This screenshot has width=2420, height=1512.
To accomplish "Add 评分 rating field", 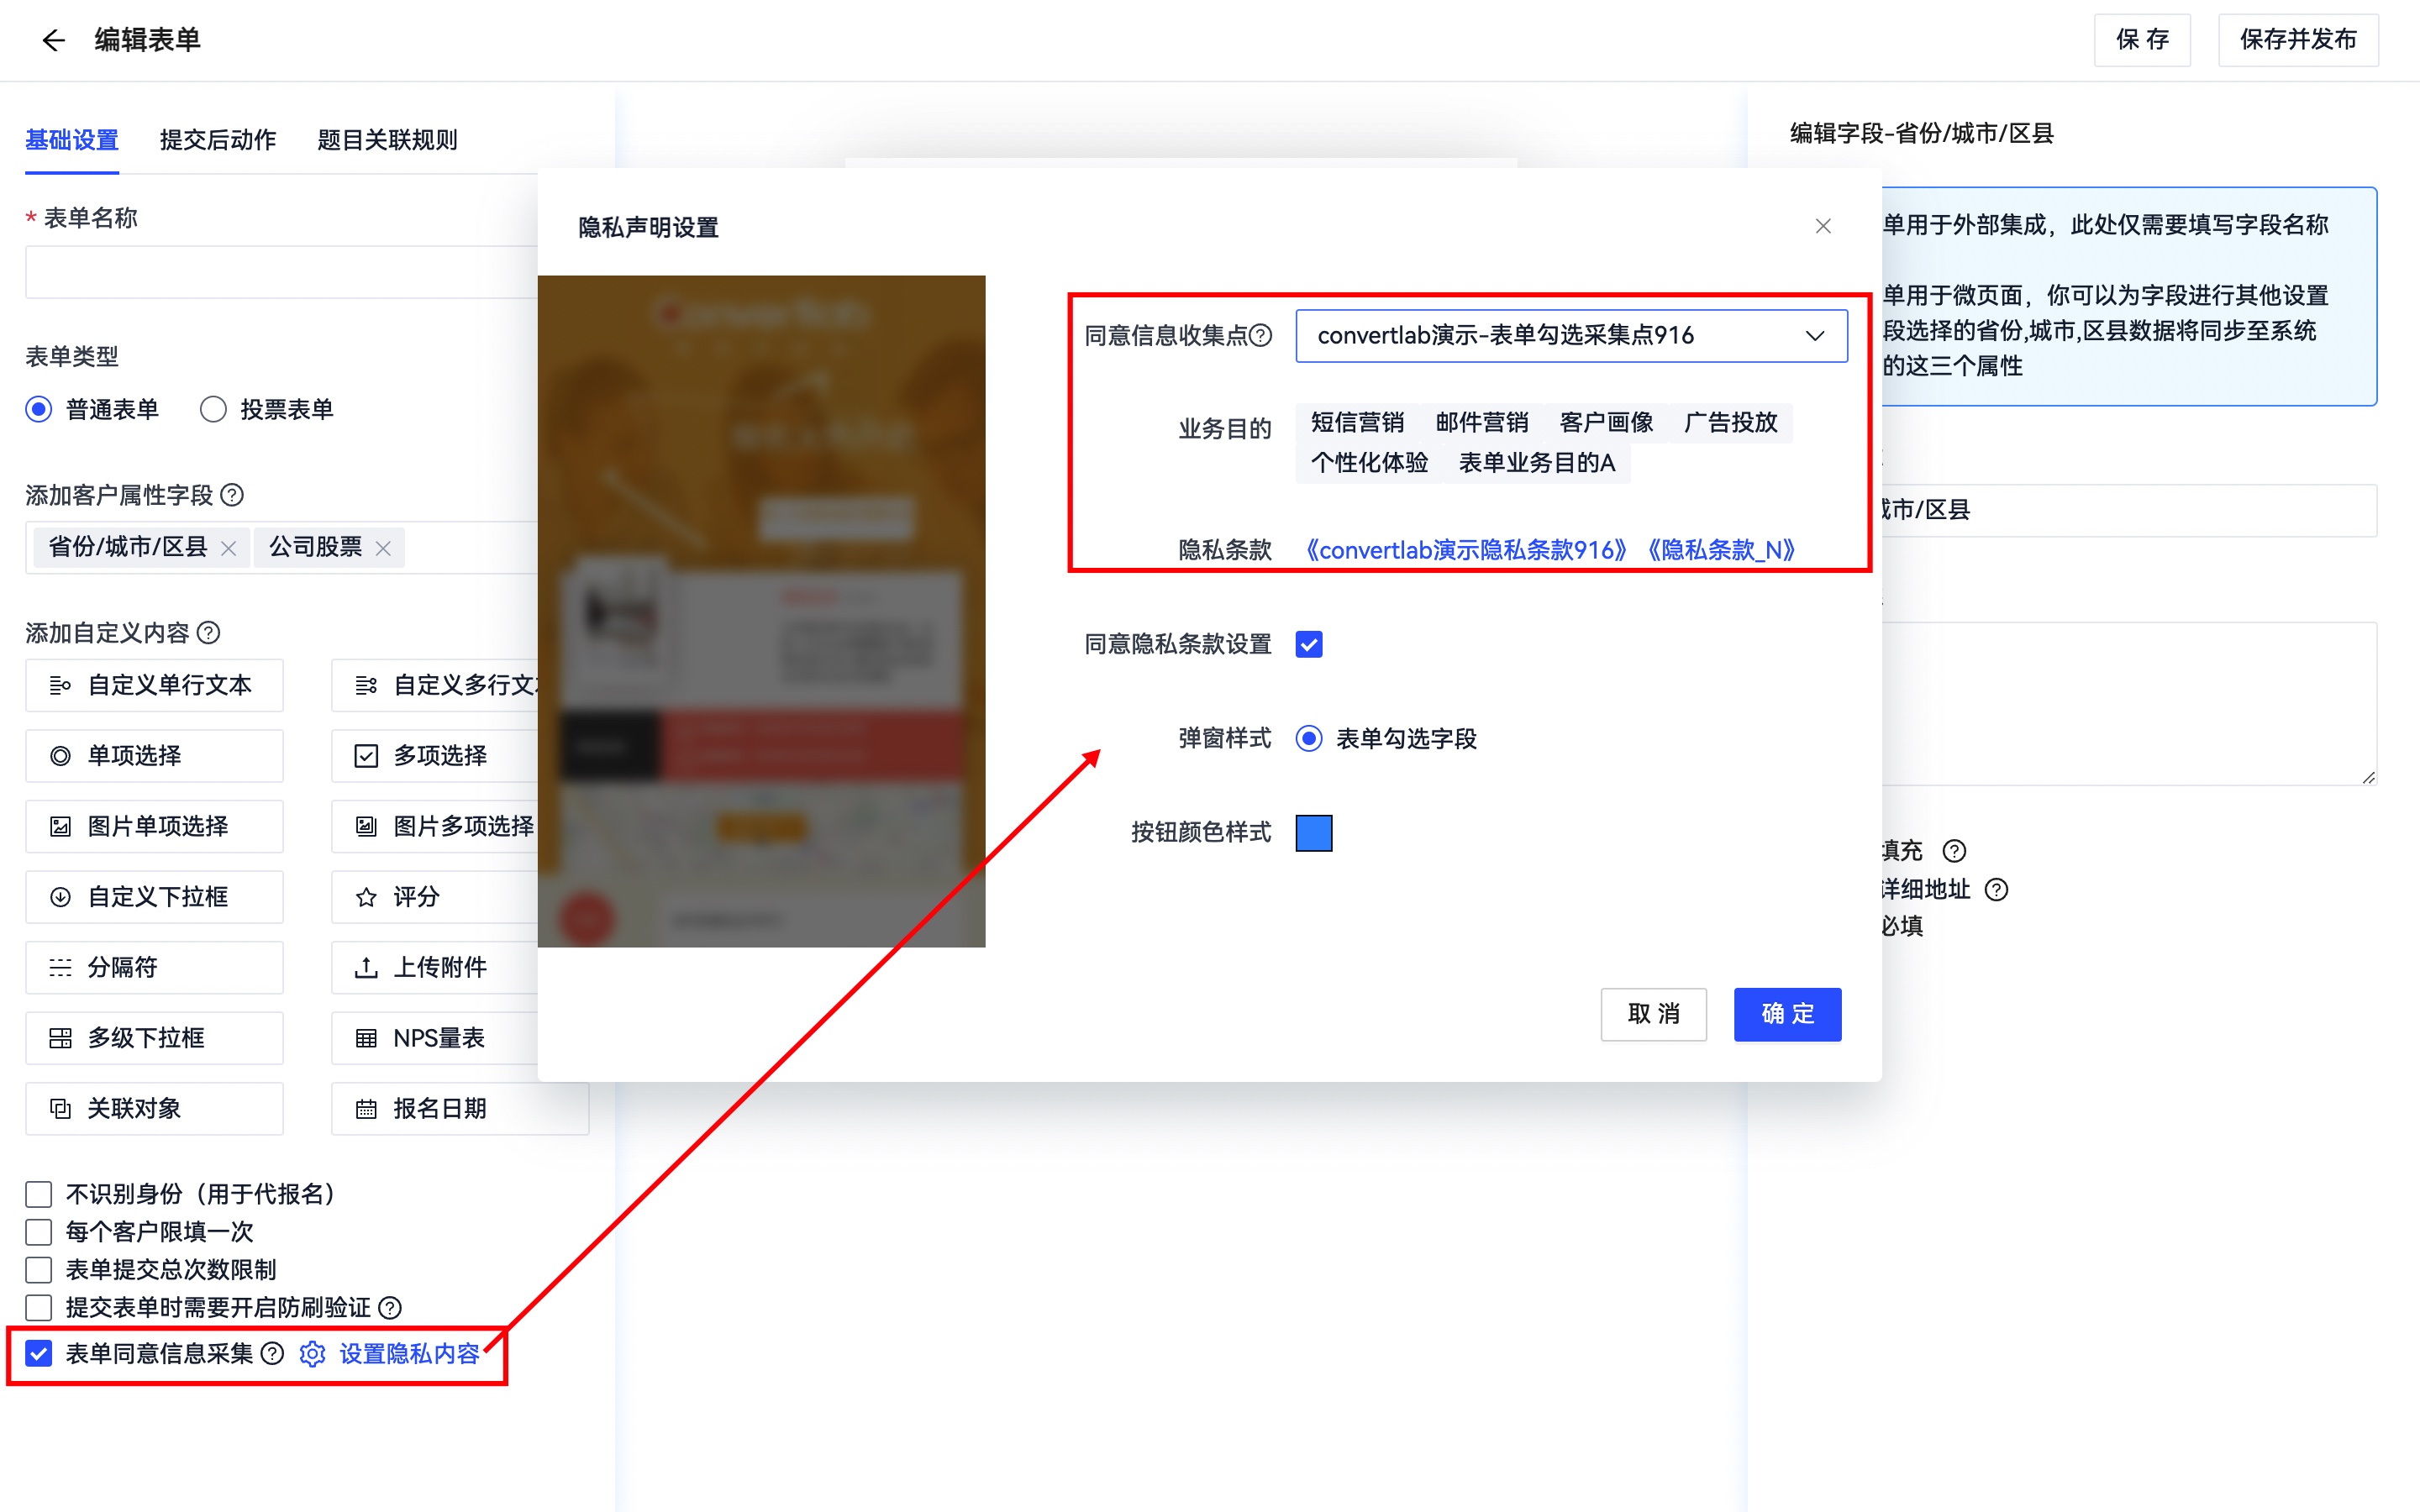I will pyautogui.click(x=435, y=897).
